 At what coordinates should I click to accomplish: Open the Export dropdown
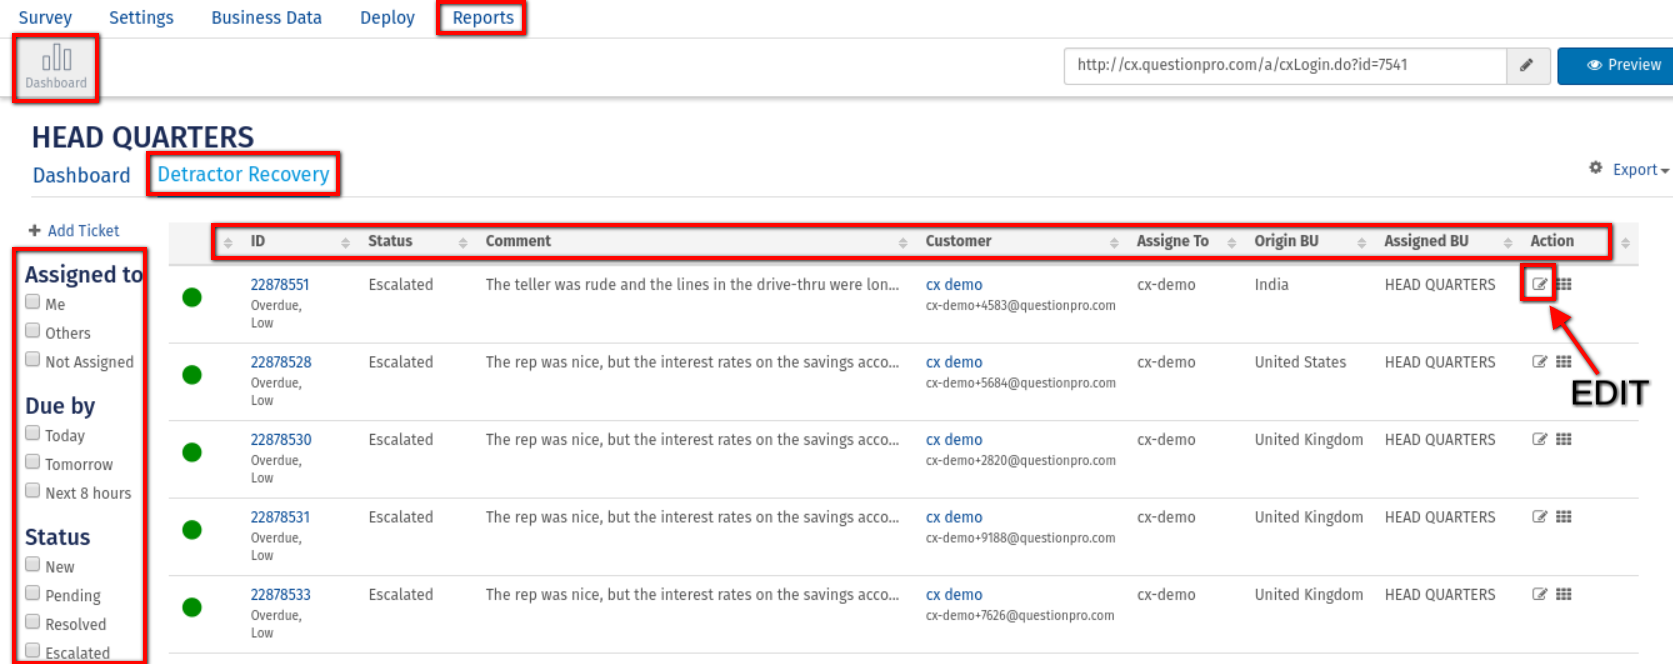click(1640, 170)
